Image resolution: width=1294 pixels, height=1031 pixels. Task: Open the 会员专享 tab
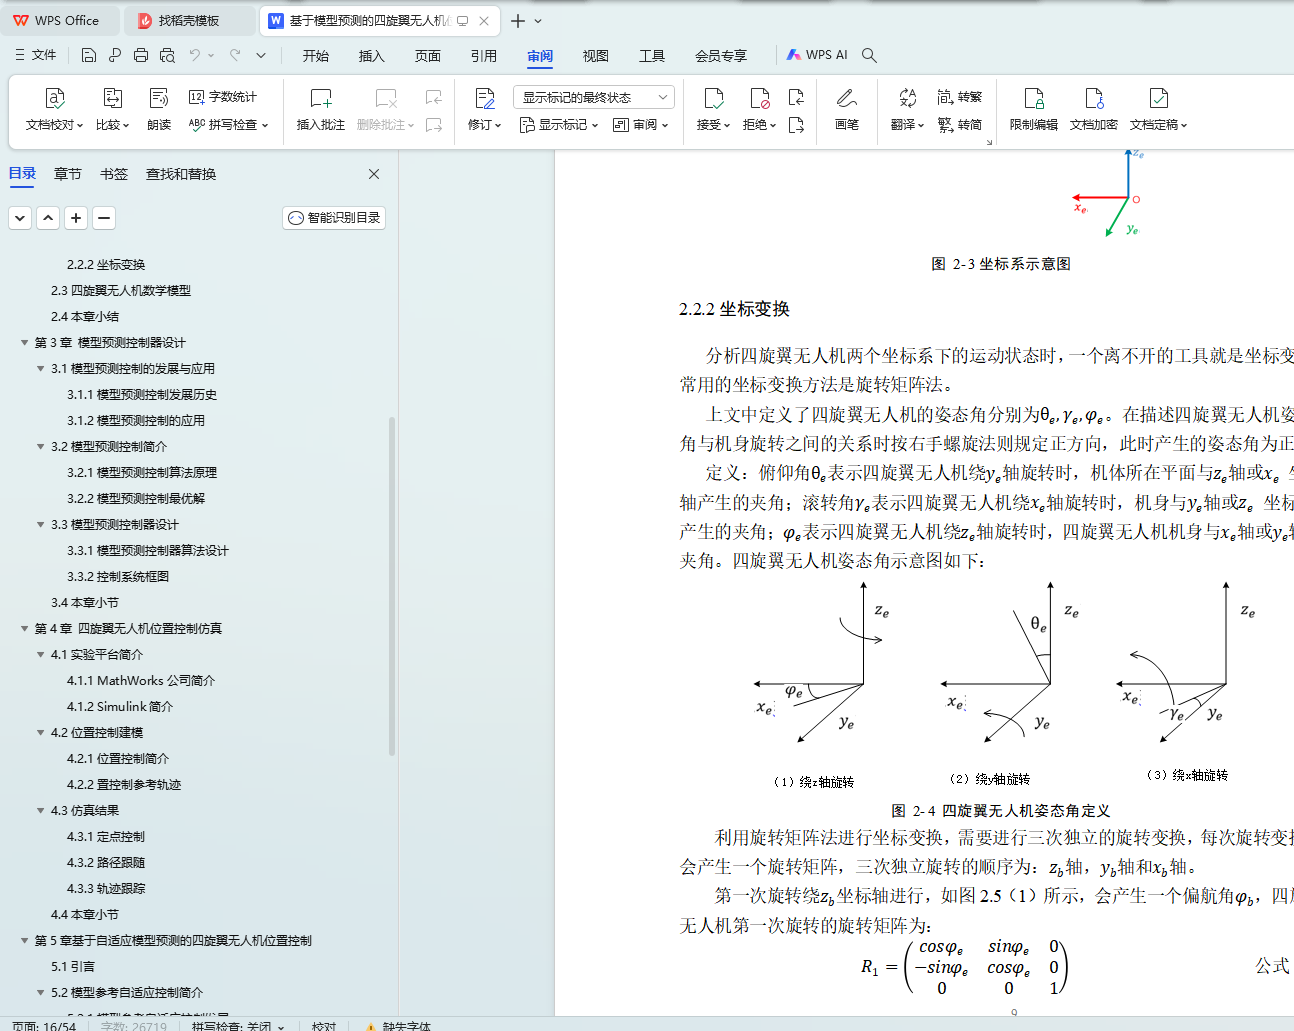[x=721, y=56]
